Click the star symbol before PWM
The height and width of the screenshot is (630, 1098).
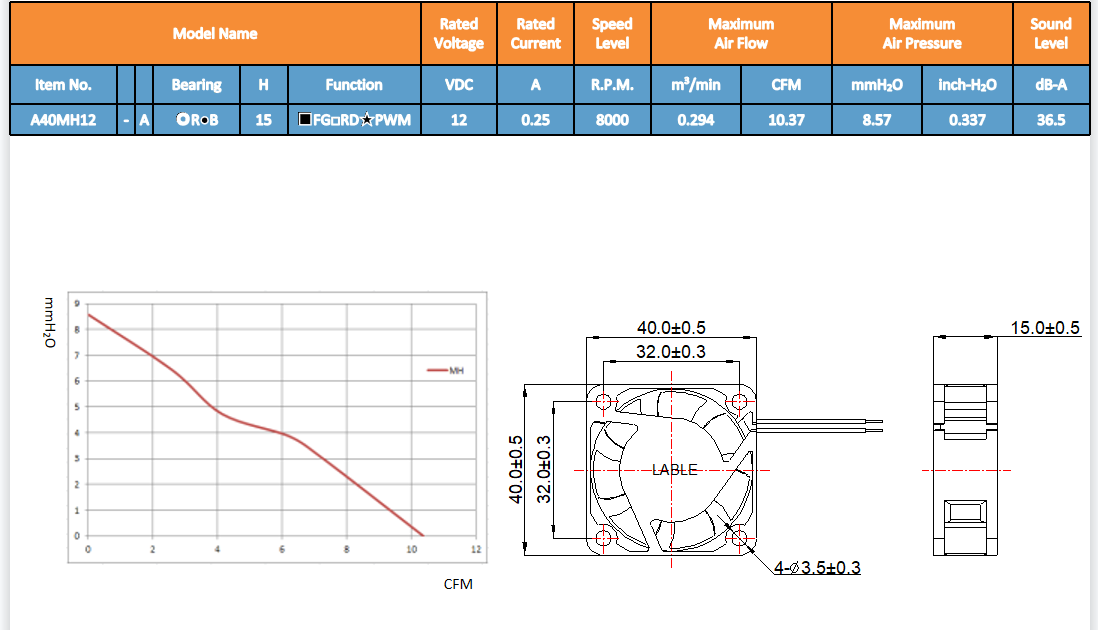click(367, 121)
